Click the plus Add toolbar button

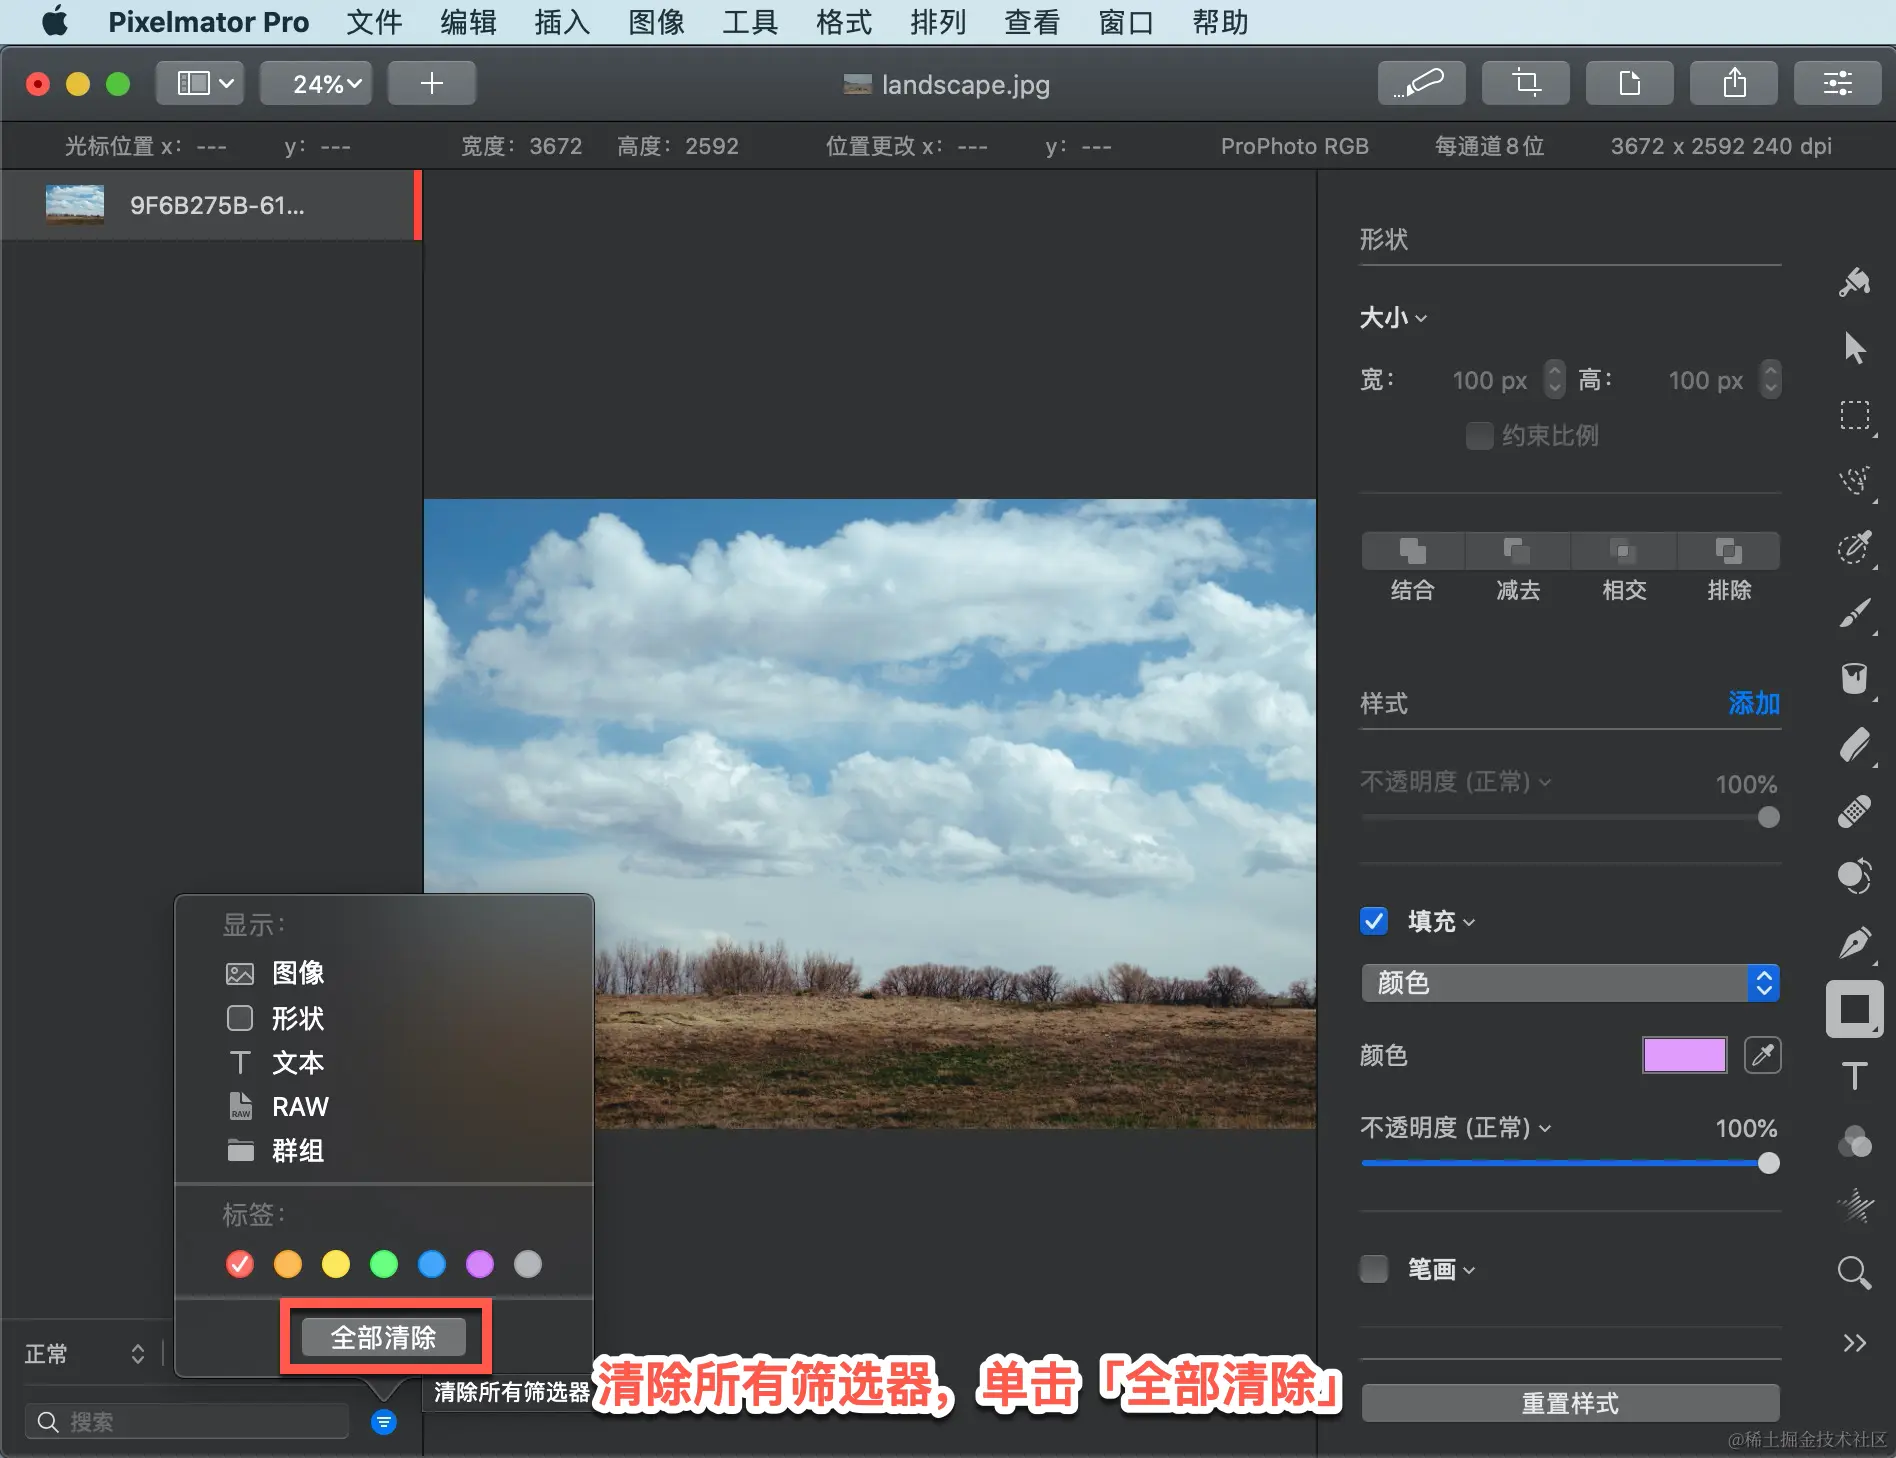click(x=431, y=83)
